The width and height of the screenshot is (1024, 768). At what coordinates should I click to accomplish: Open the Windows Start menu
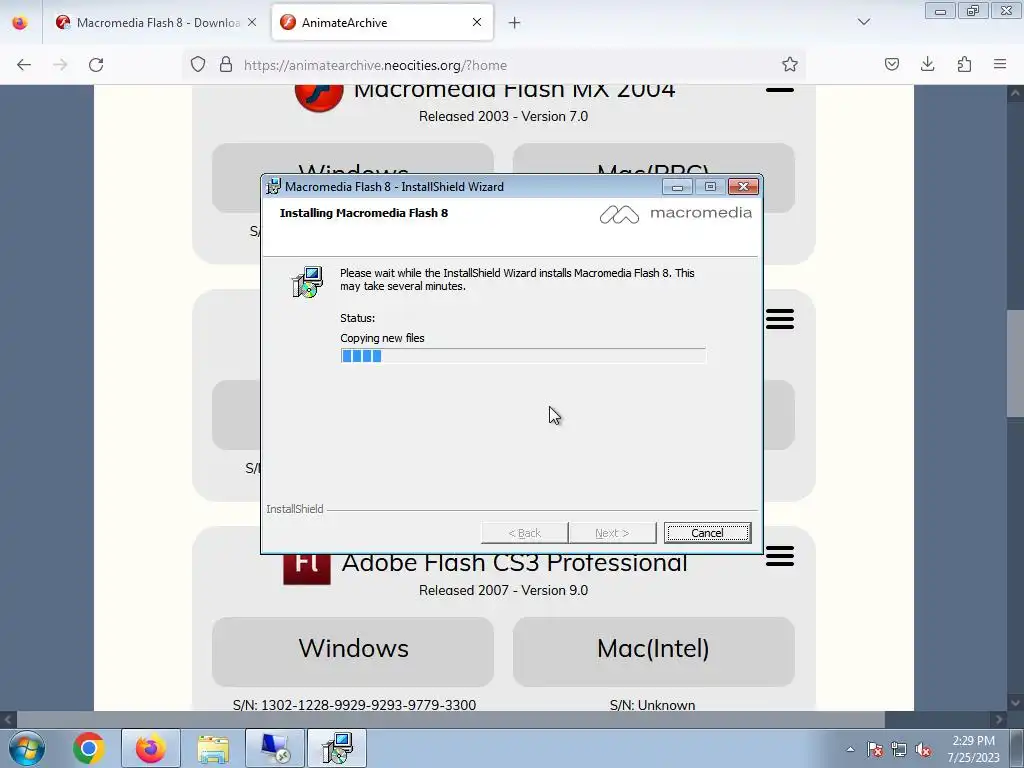point(27,748)
